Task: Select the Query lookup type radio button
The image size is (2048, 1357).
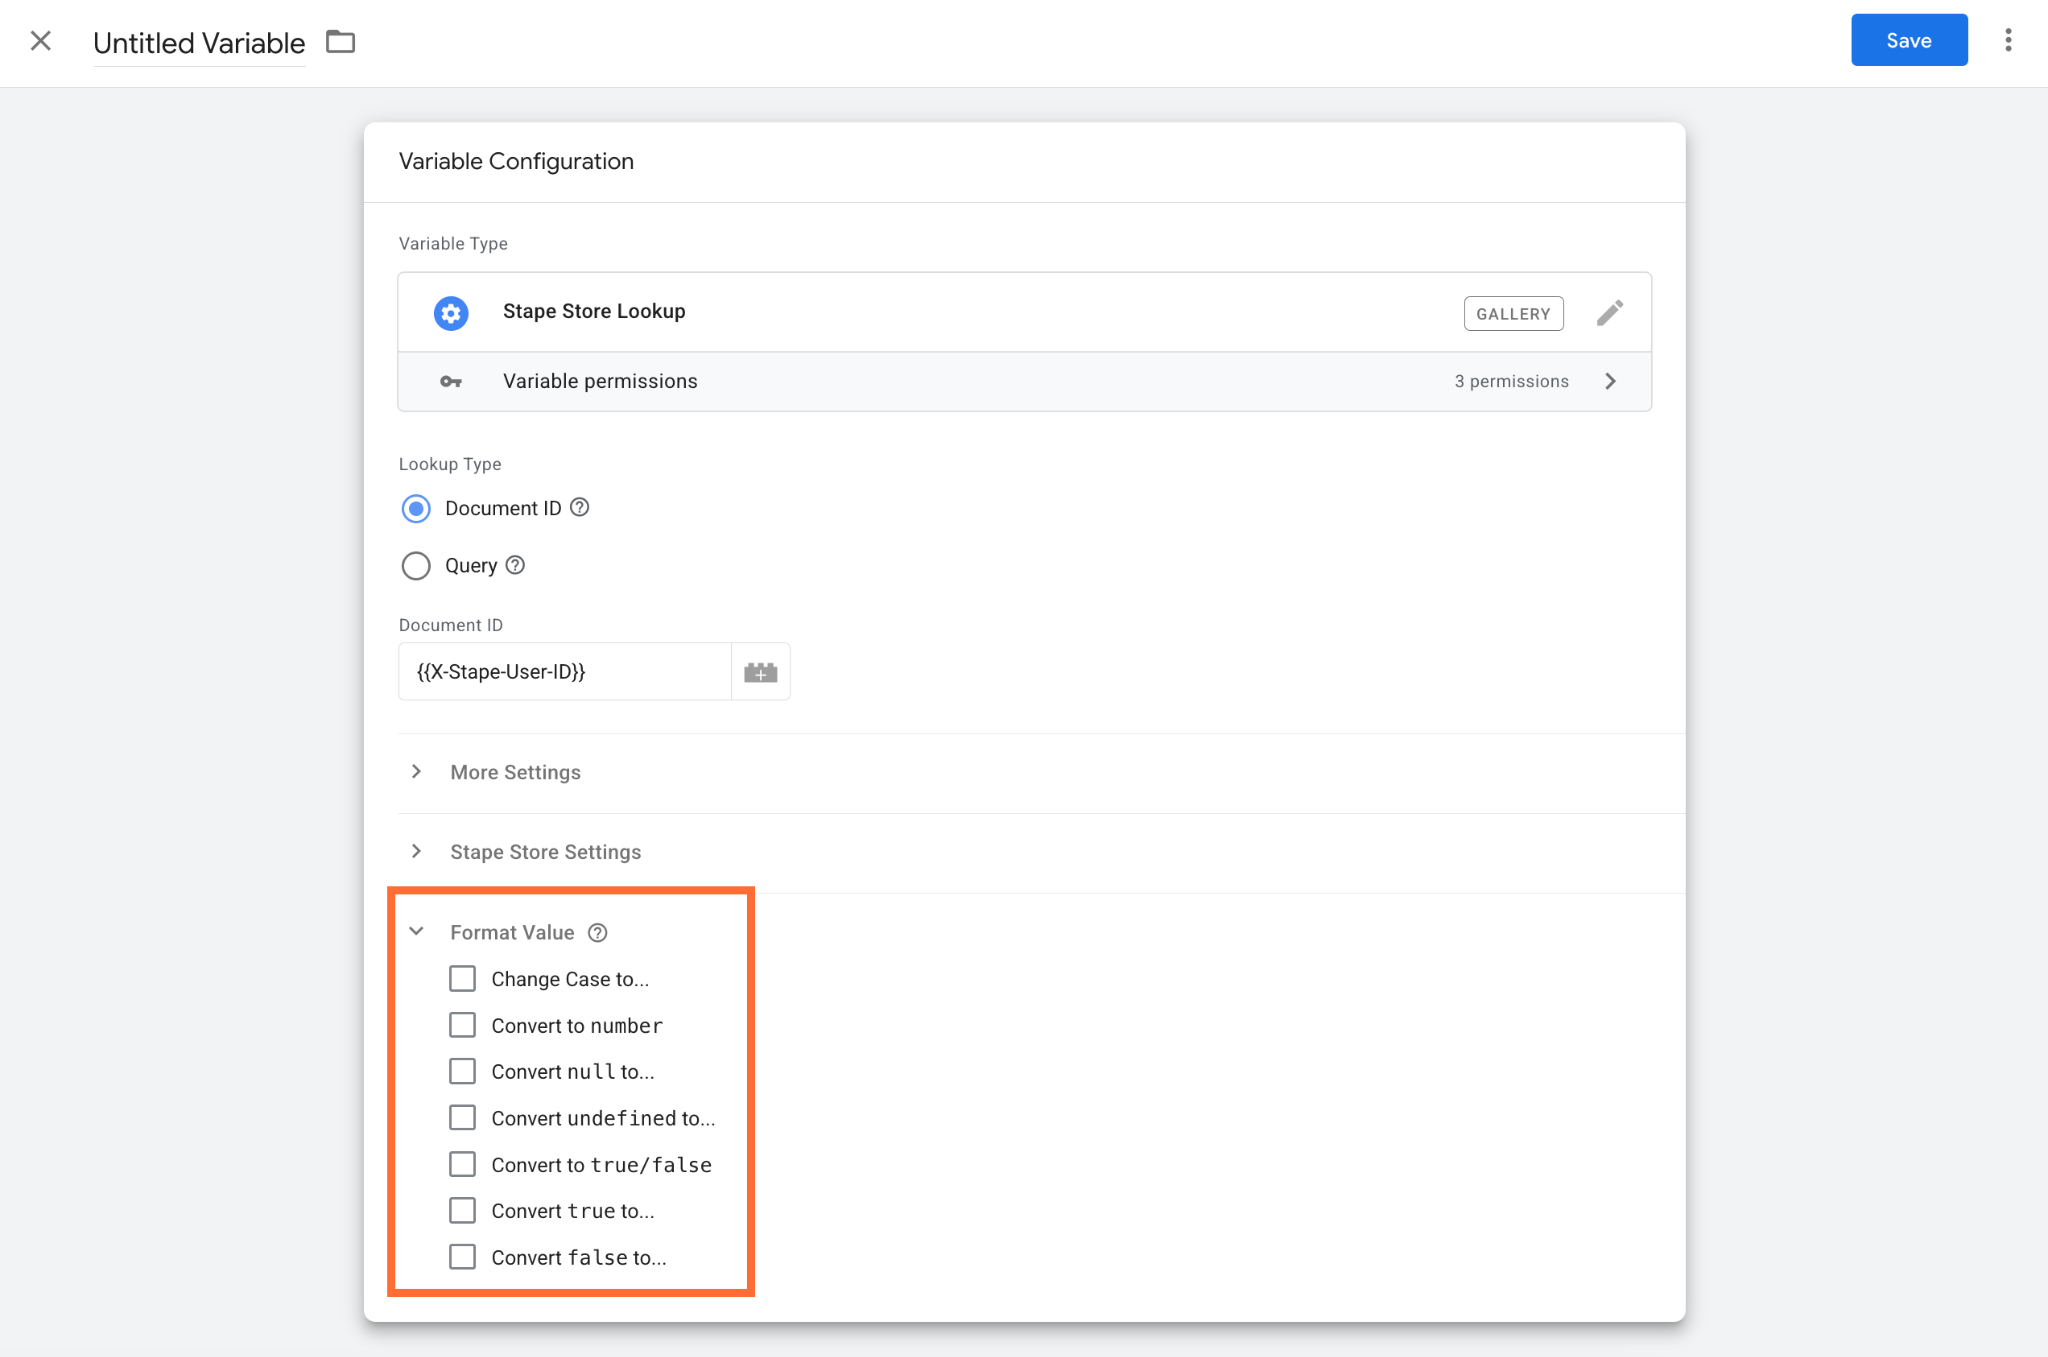Action: [x=416, y=566]
